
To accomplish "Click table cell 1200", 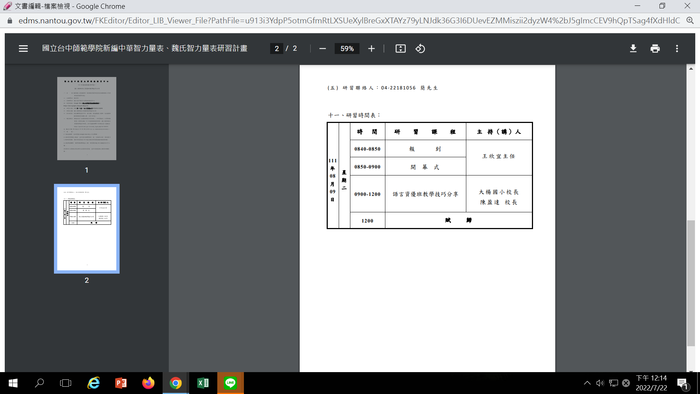I will [x=367, y=221].
